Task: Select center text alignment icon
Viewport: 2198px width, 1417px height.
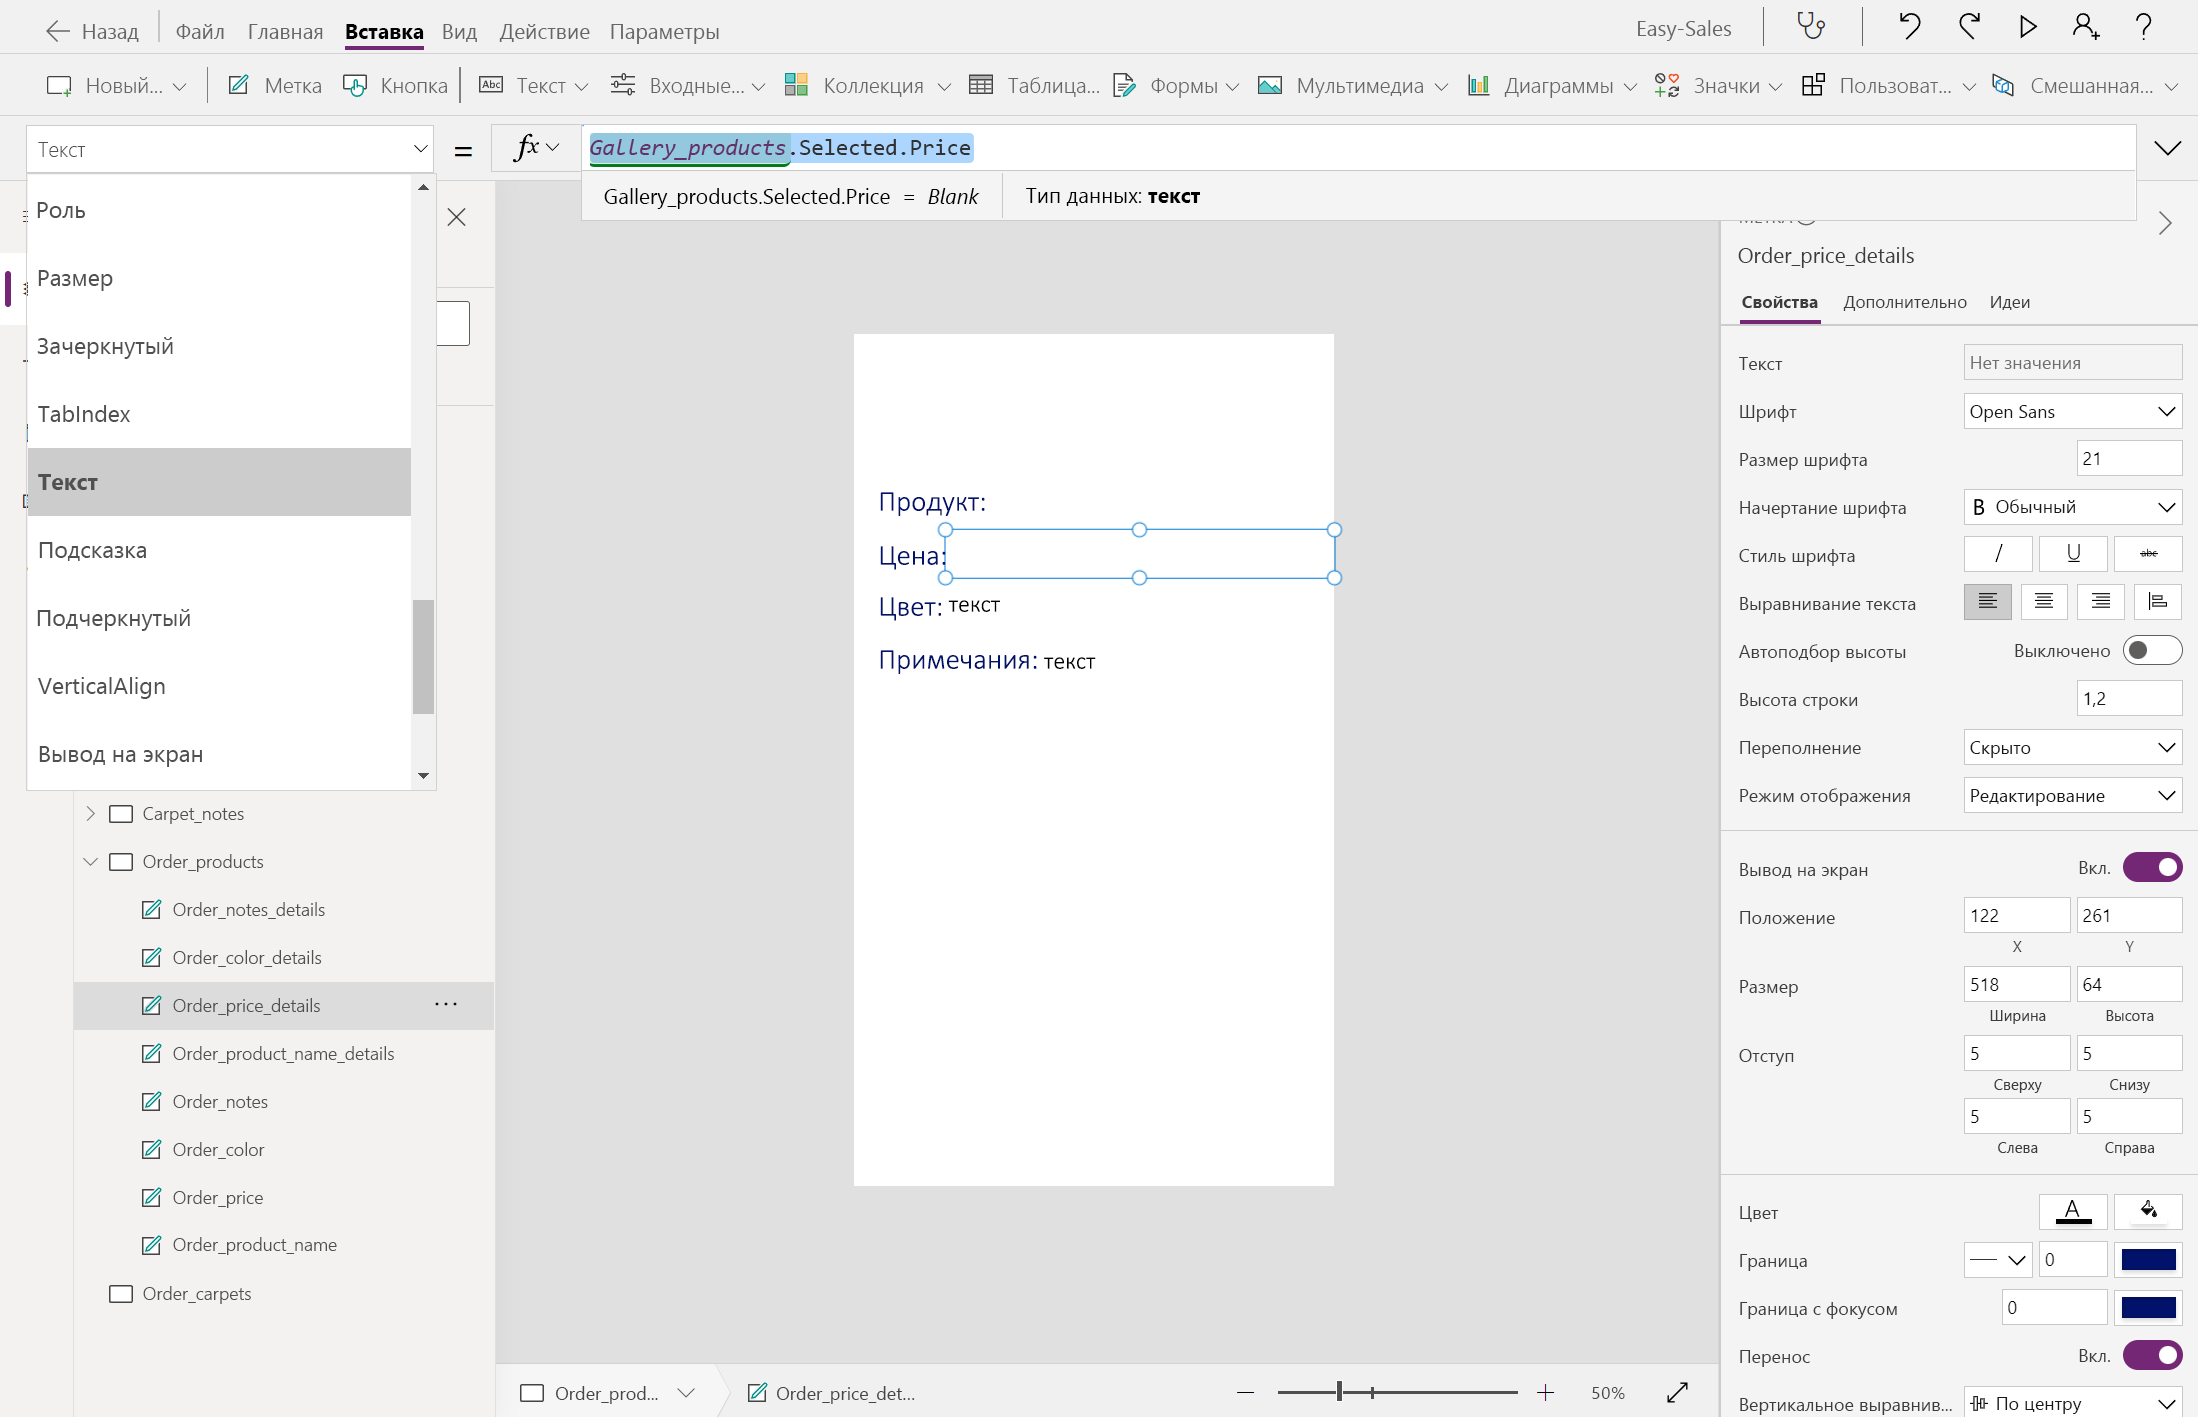Action: pos(2043,602)
